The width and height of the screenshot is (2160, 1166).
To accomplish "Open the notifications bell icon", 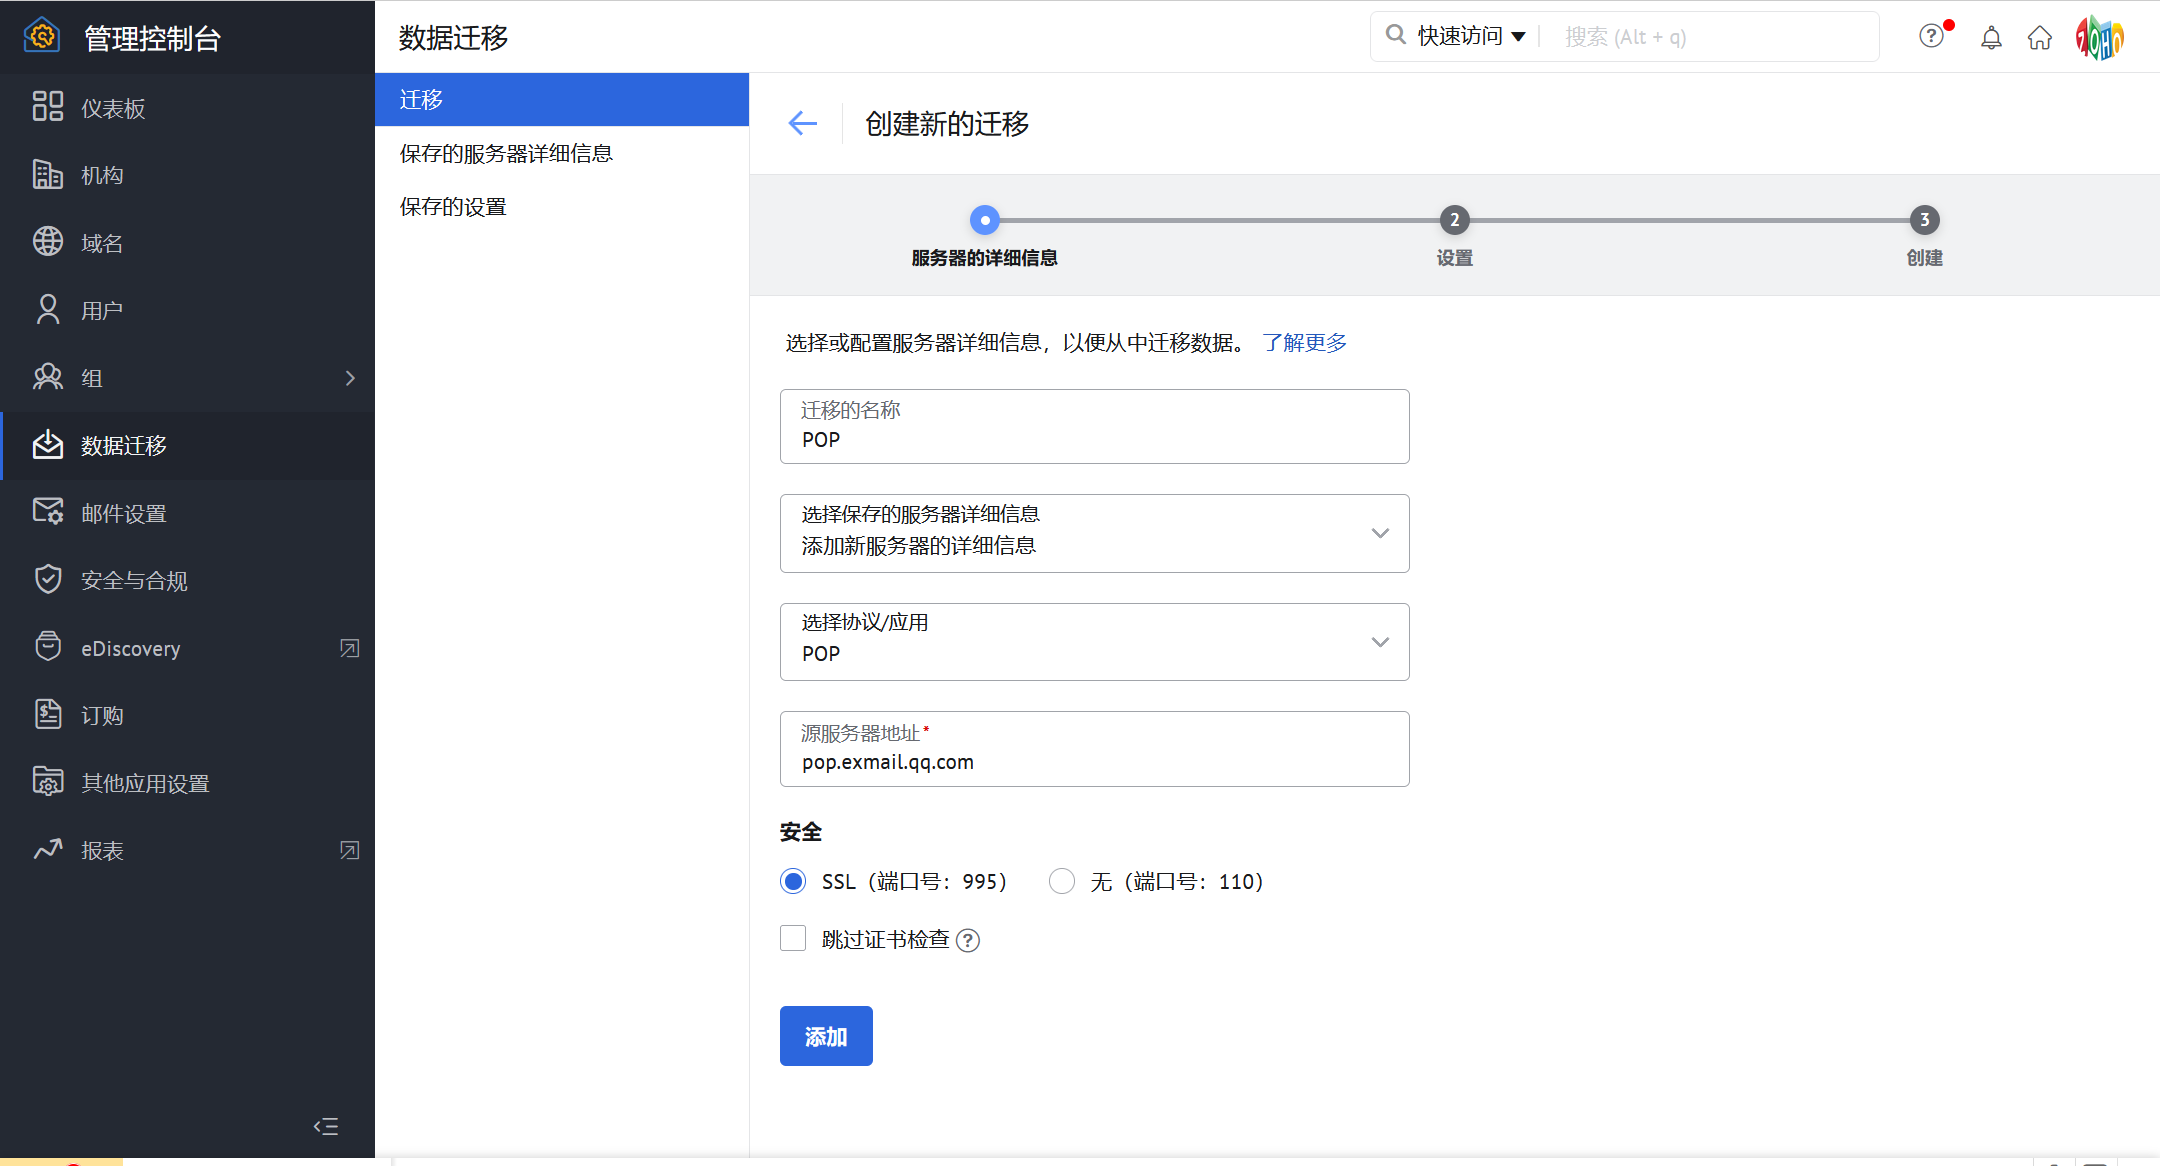I will pyautogui.click(x=1991, y=38).
